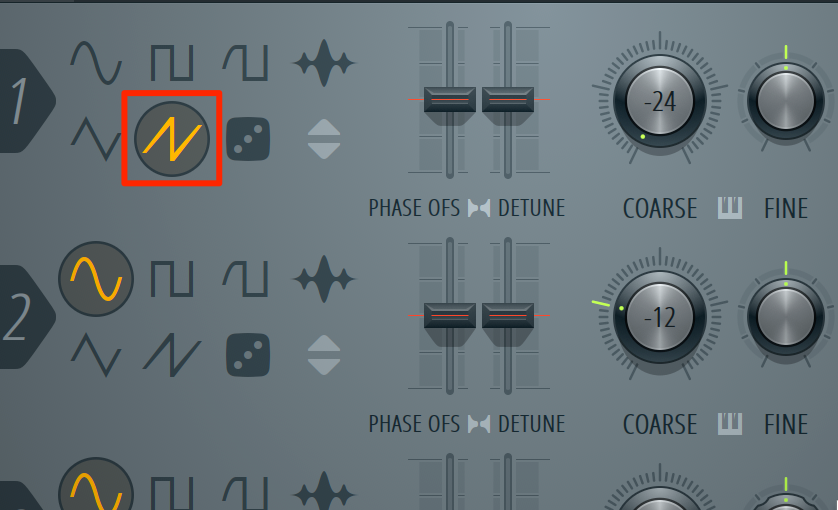
Task: Select sine wave shape for oscillator 1
Action: [96, 63]
